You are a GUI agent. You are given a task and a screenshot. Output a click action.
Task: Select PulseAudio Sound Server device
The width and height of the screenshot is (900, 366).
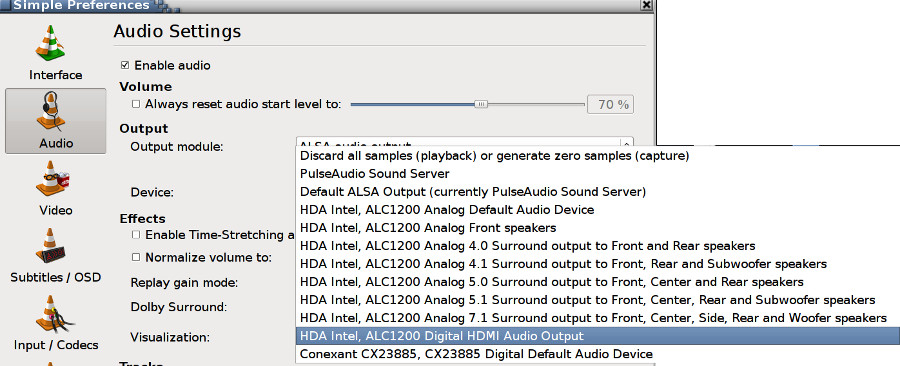[x=598, y=173]
